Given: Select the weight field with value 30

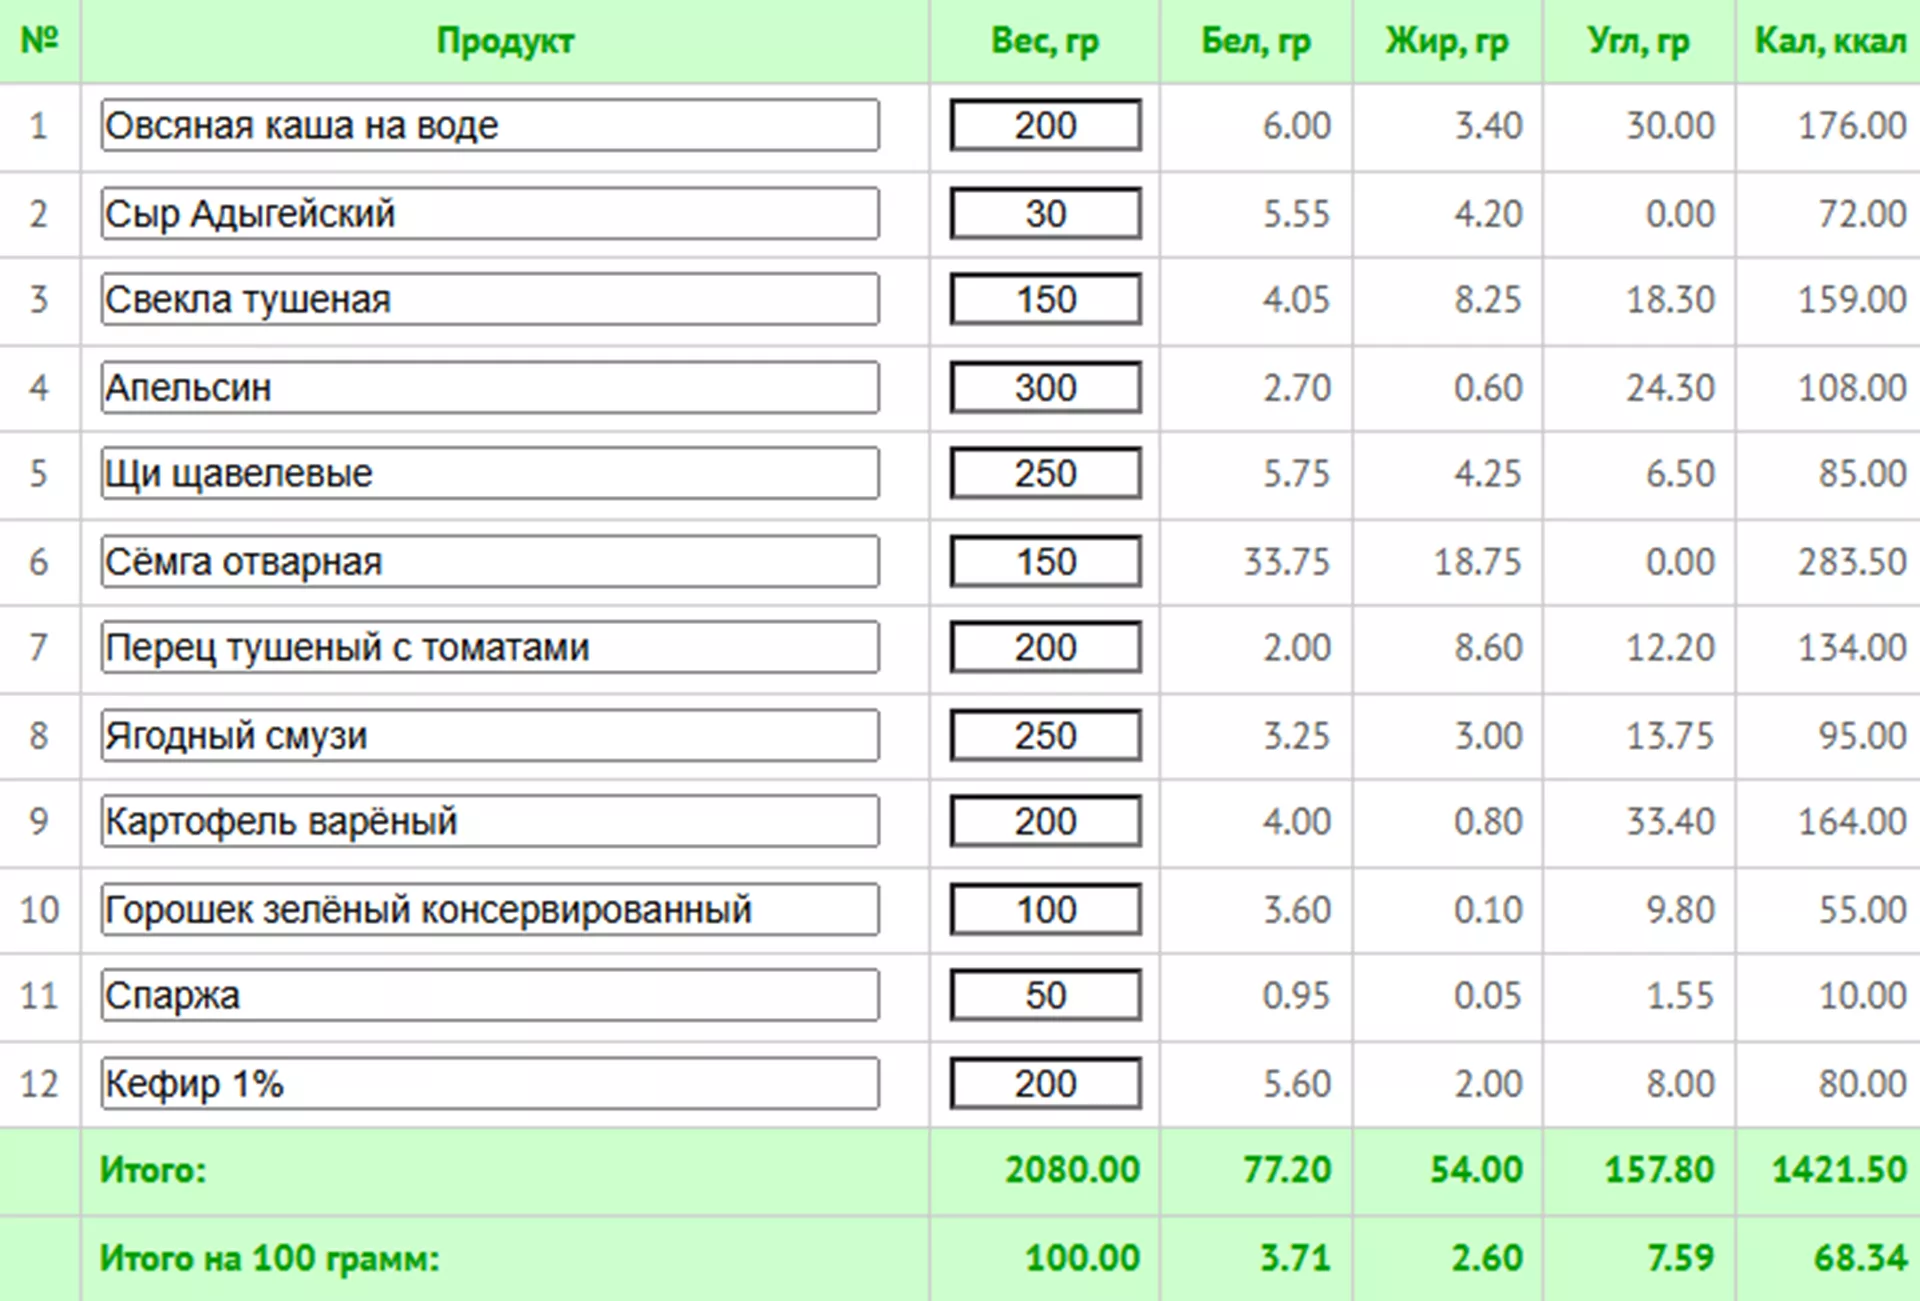Looking at the screenshot, I should pyautogui.click(x=1046, y=213).
